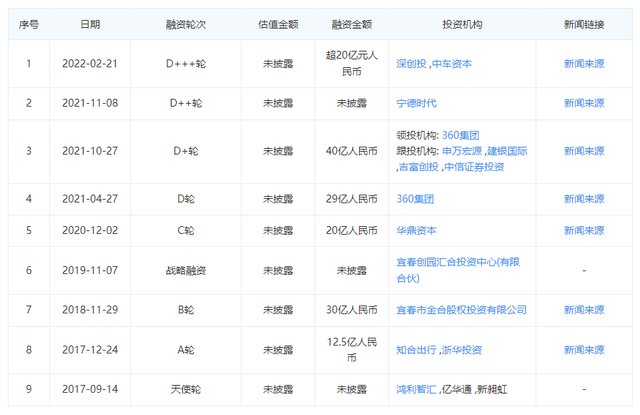
Task: Click 宜春市金合股权投资有限公司 link
Action: point(462,310)
